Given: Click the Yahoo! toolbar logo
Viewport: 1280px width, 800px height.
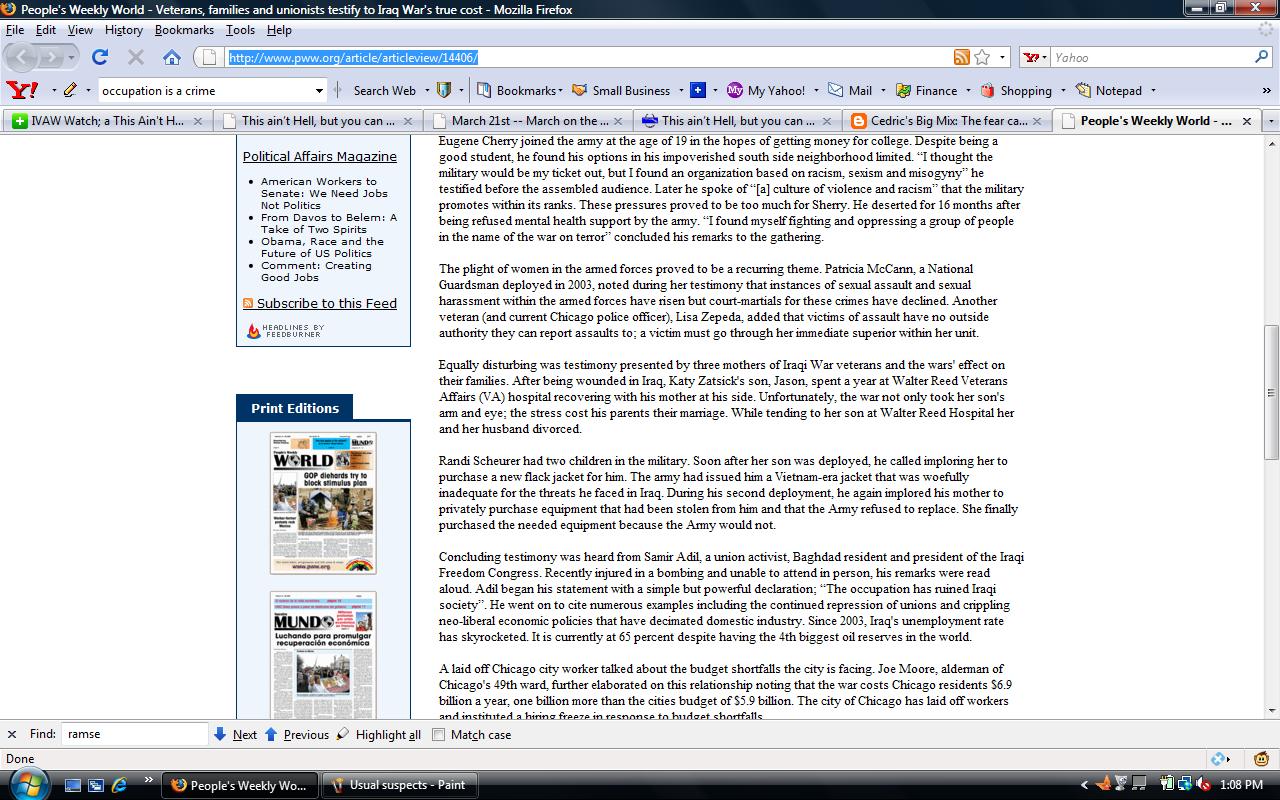Looking at the screenshot, I should (22, 90).
